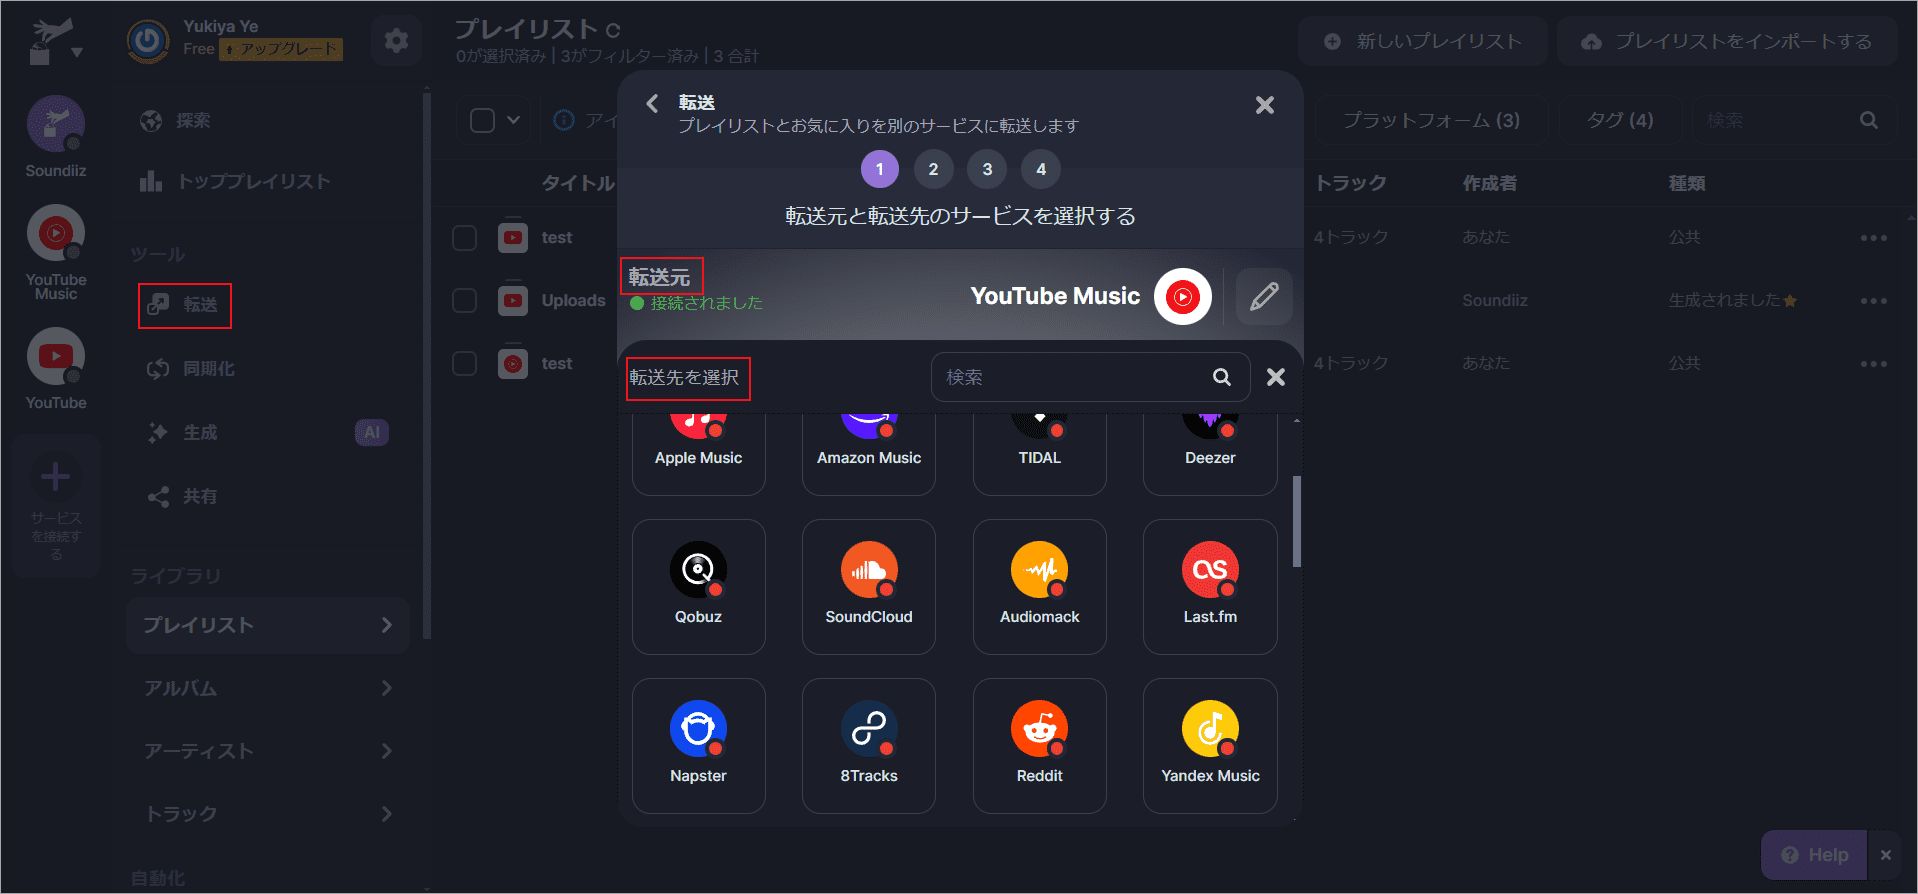Open the YouTube Music logo in source row
The width and height of the screenshot is (1918, 894).
1183,296
